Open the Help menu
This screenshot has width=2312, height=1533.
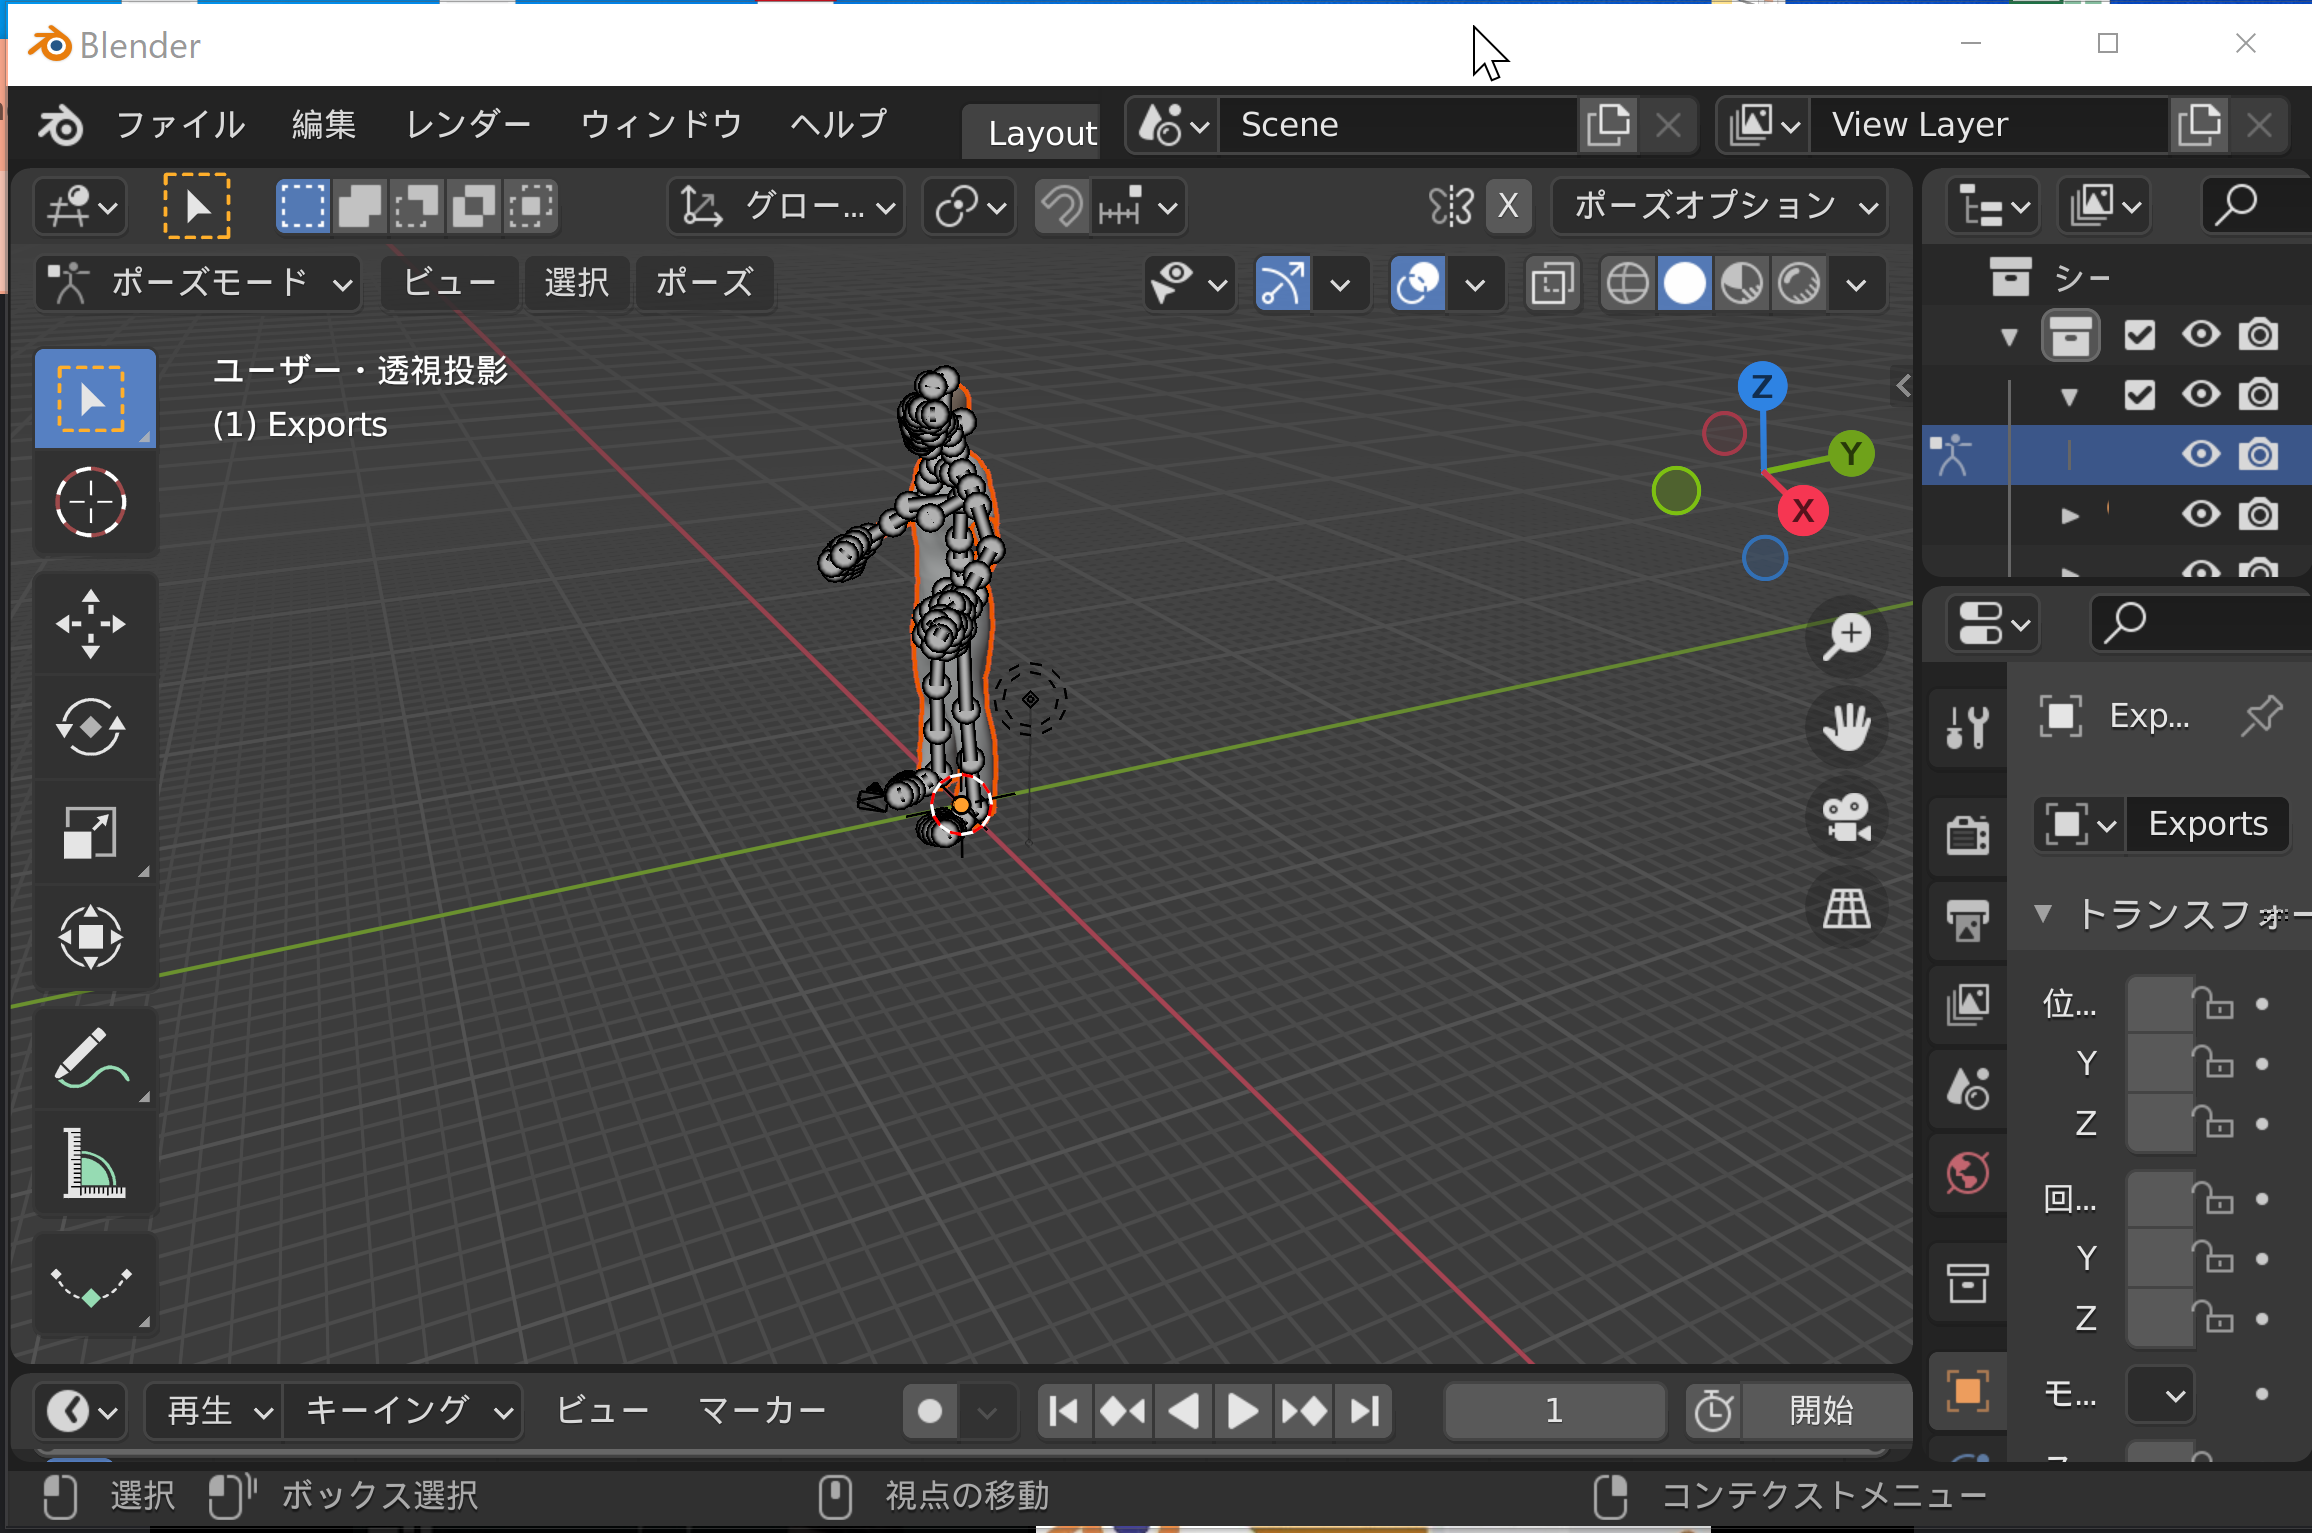click(x=839, y=125)
